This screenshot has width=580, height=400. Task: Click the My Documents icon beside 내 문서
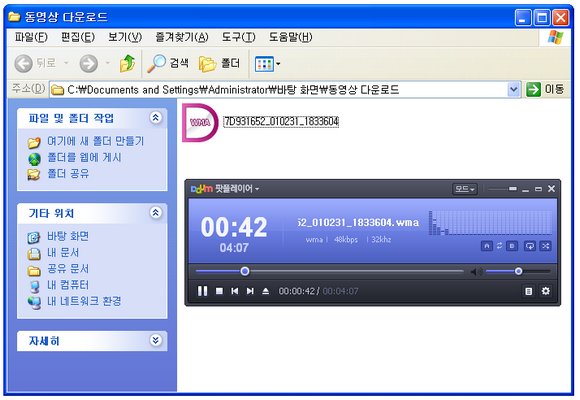34,254
